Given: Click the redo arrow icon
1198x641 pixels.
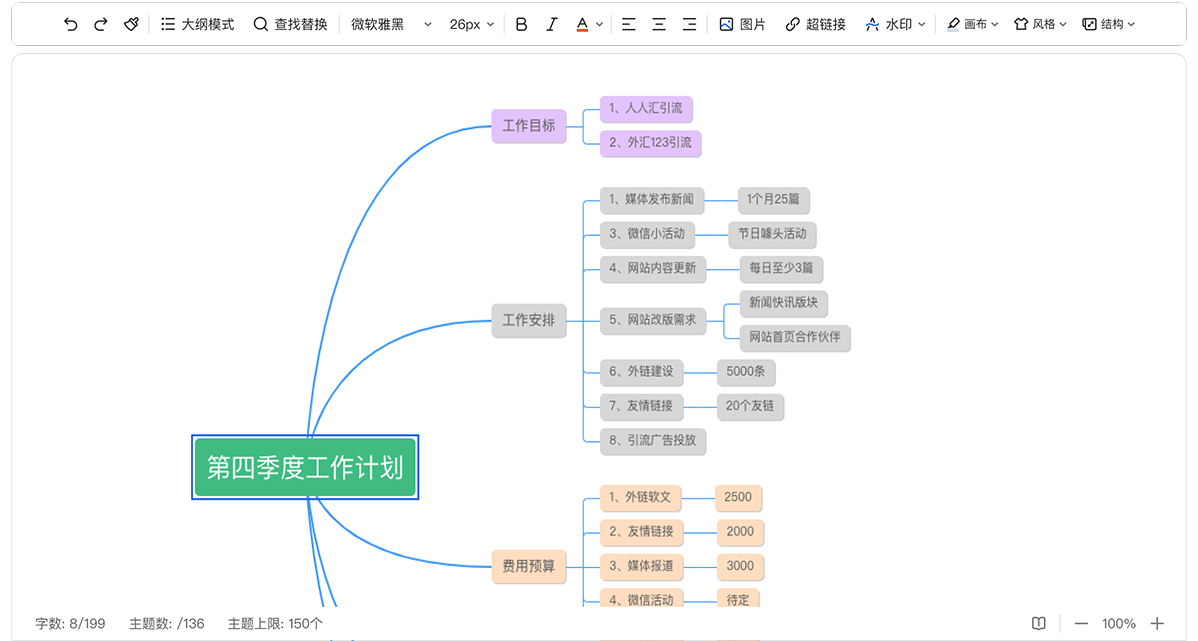Looking at the screenshot, I should [100, 24].
